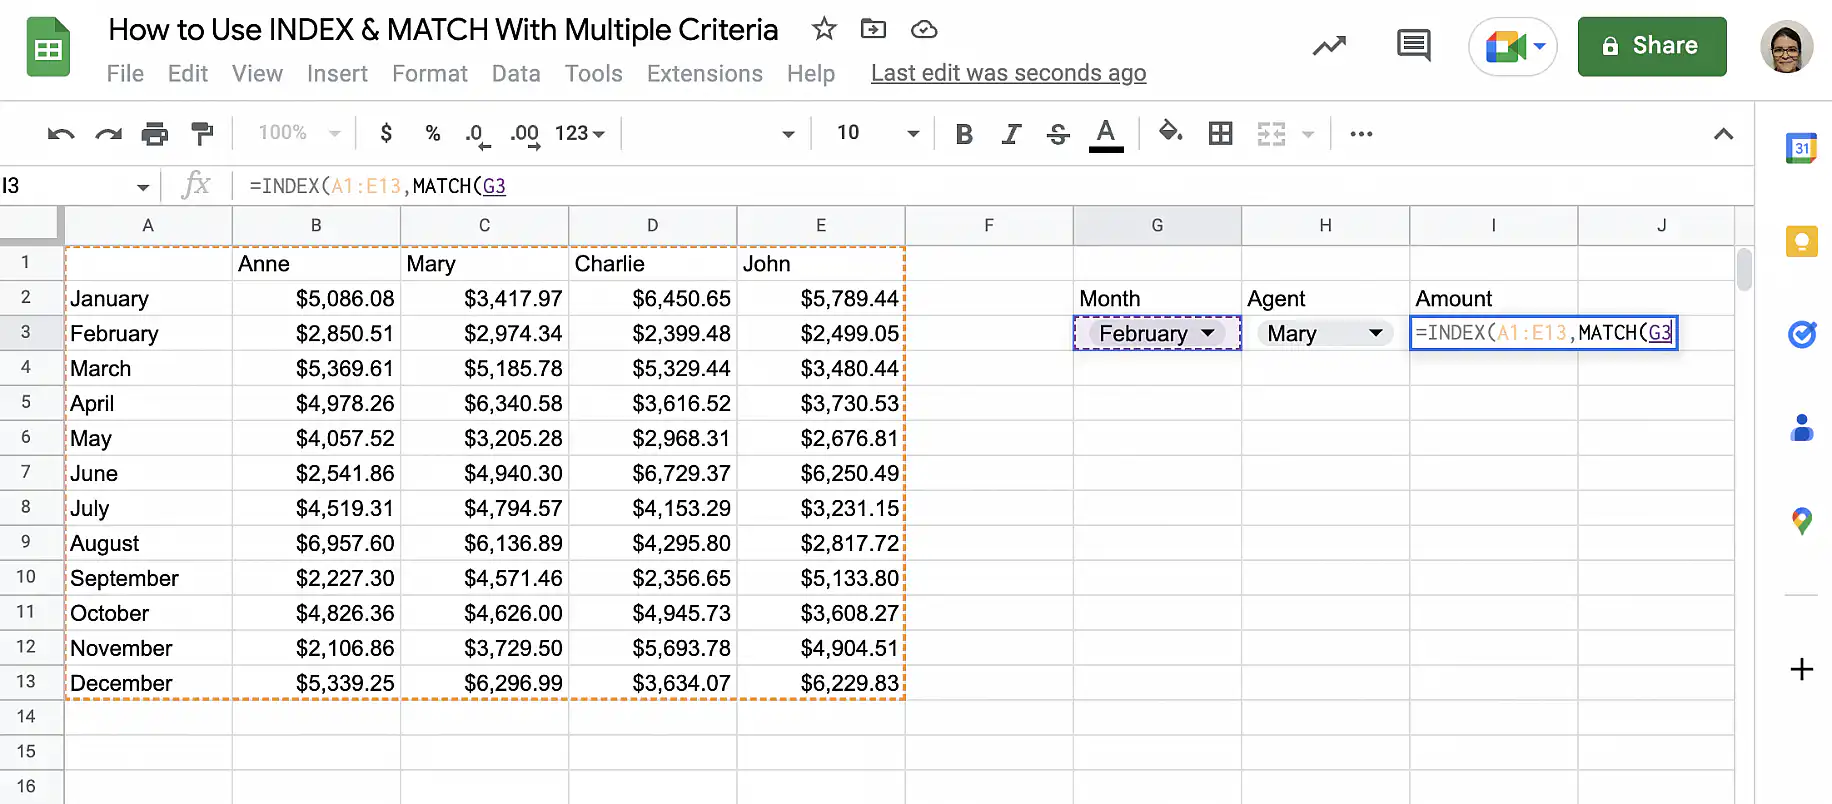Click the green Share button

coord(1652,46)
